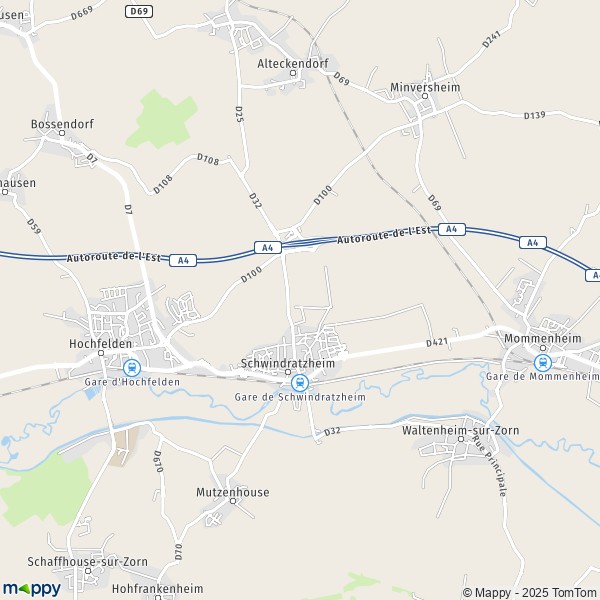Viewport: 600px width, 600px height.
Task: Select the Mutzenhouse village label
Action: click(x=233, y=492)
